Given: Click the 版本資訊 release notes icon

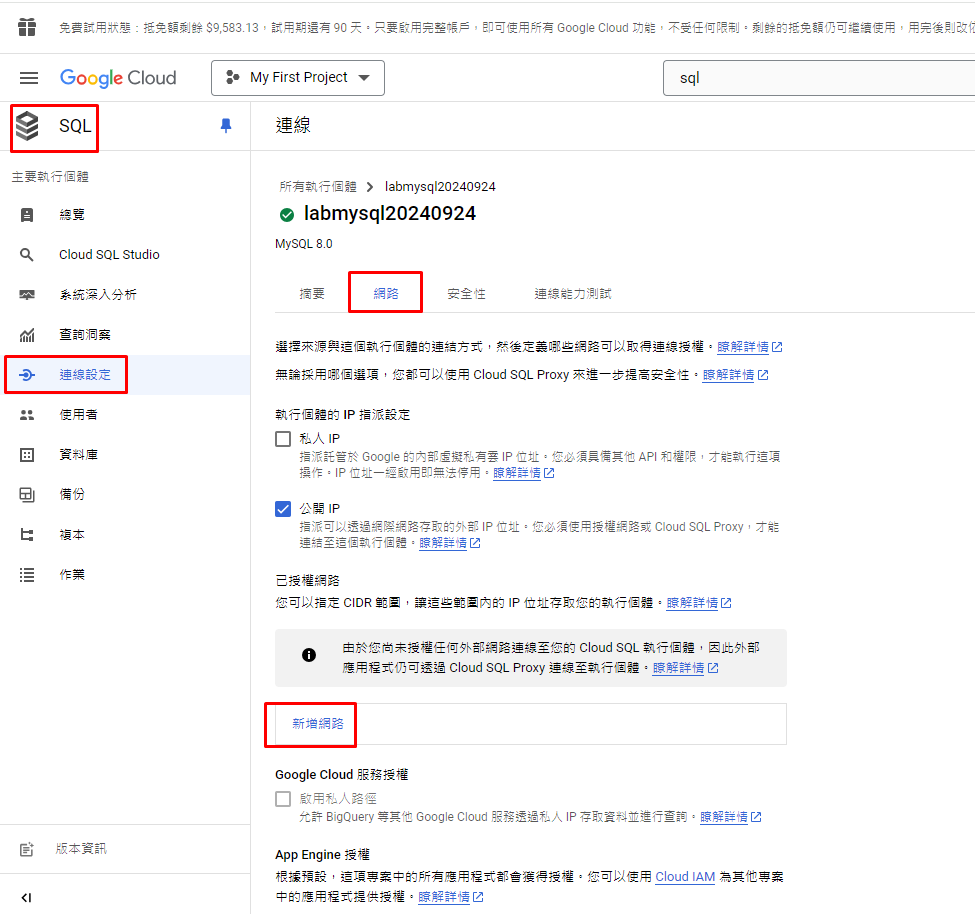Looking at the screenshot, I should click(x=27, y=849).
